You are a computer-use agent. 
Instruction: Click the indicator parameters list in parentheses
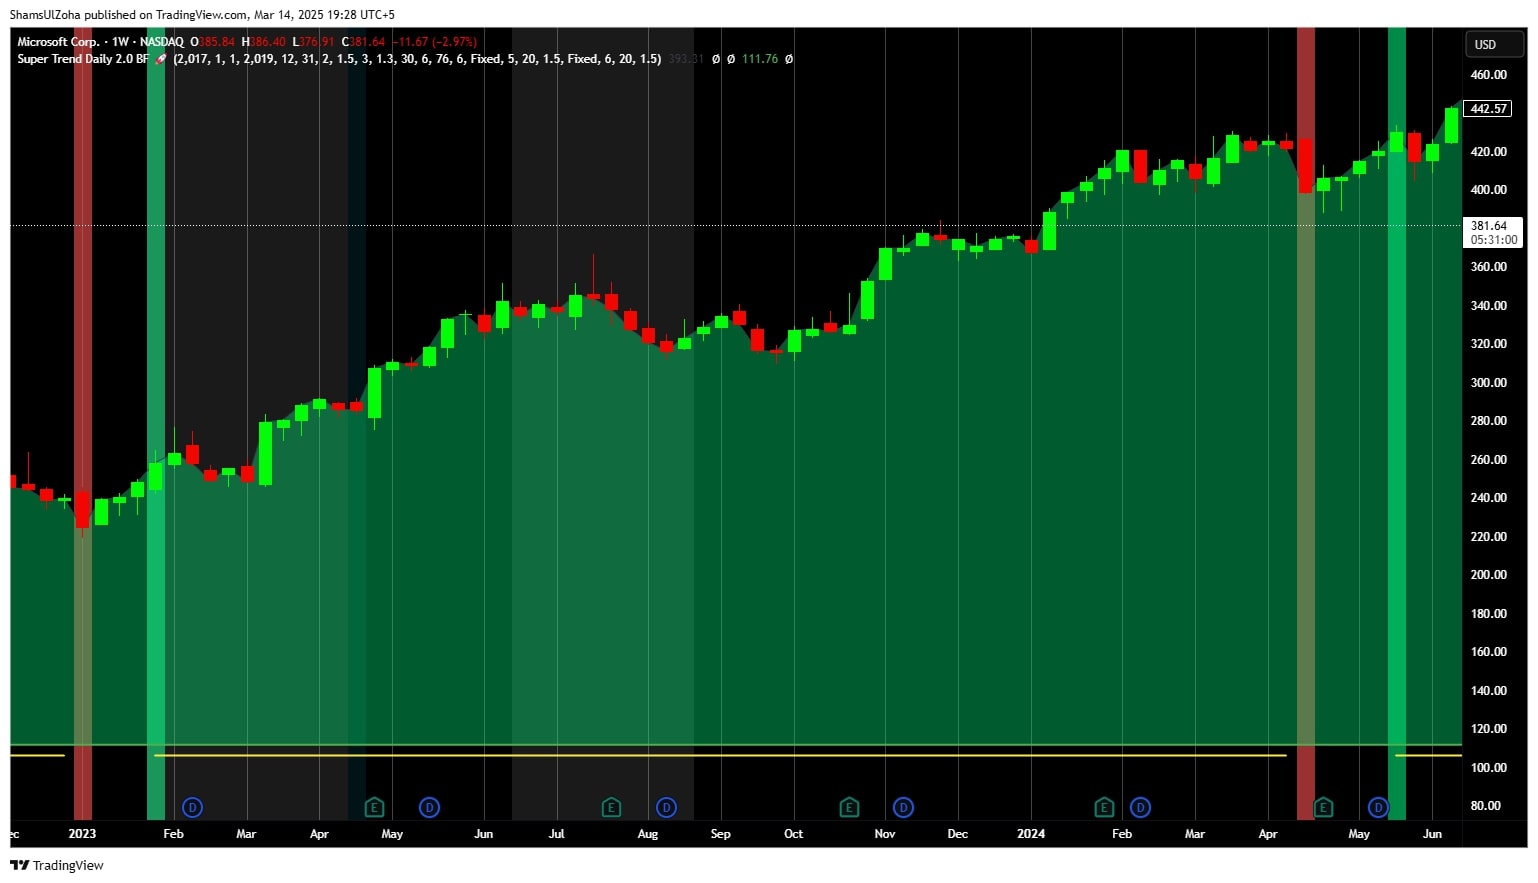(417, 59)
